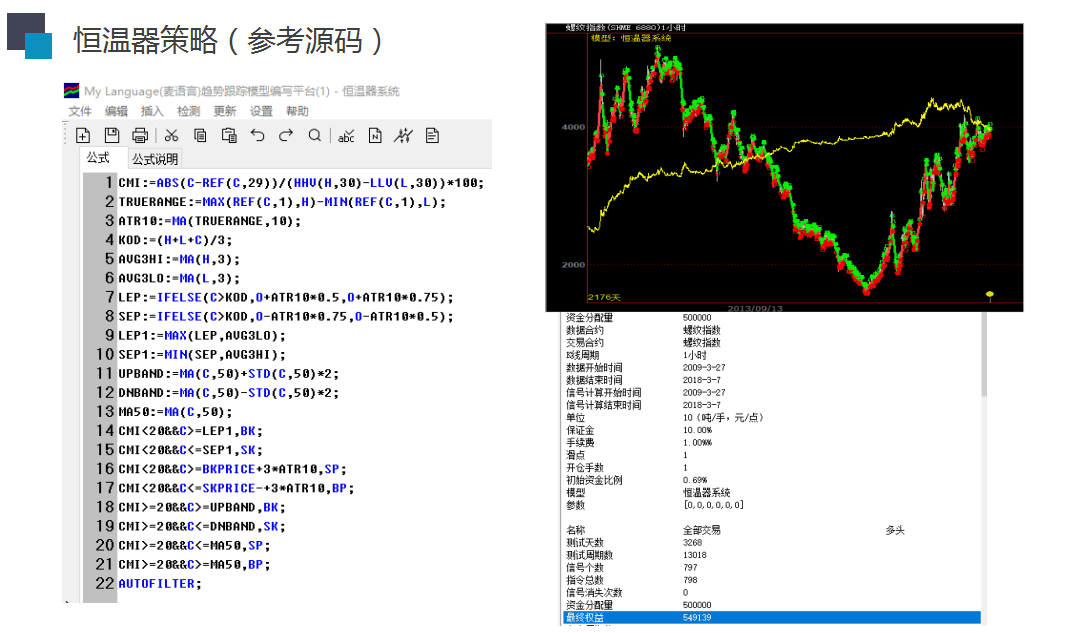
Task: Click the 模型 恒温器系统 row
Action: point(648,492)
